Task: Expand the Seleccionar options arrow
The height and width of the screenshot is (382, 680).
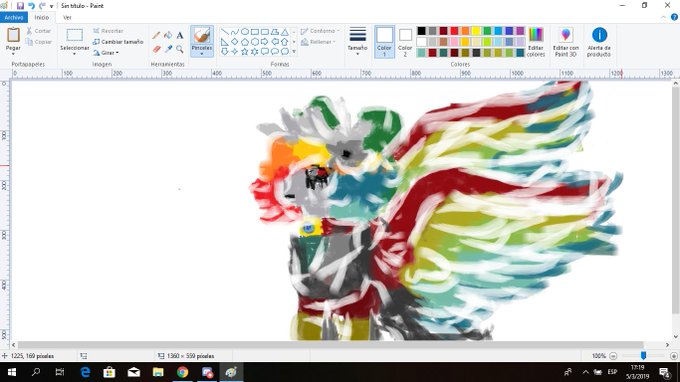Action: pyautogui.click(x=74, y=54)
